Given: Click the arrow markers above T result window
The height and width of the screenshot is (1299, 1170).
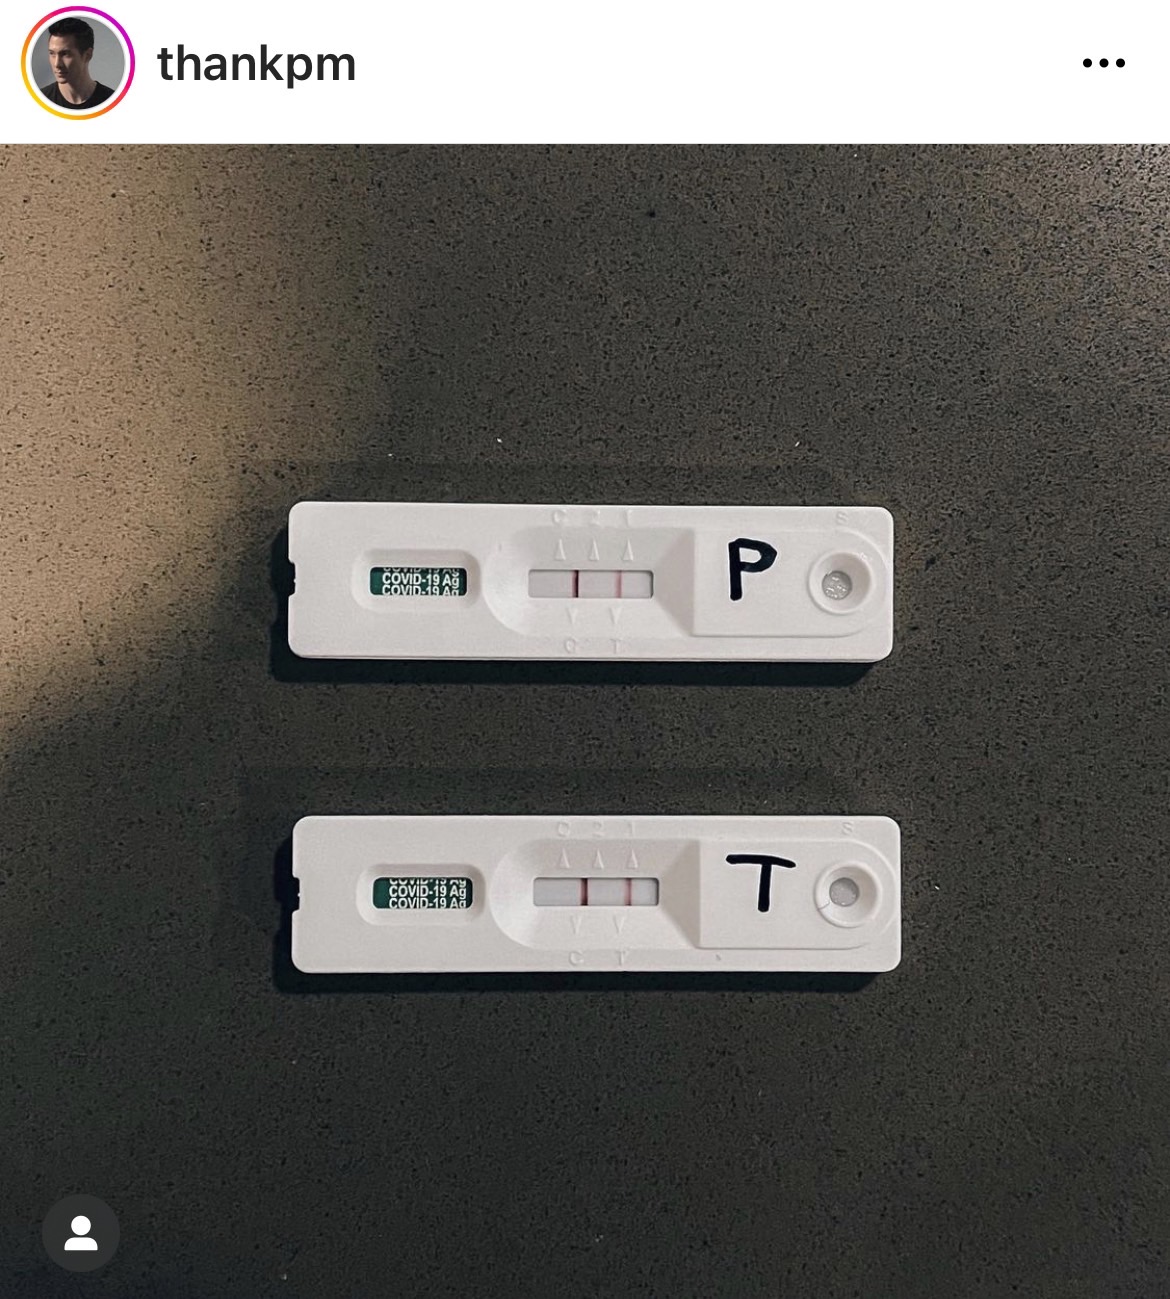Looking at the screenshot, I should pos(598,858).
